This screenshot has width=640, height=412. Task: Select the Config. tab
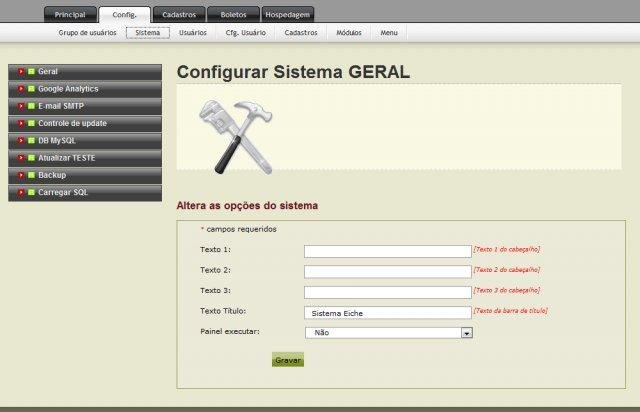click(x=124, y=15)
